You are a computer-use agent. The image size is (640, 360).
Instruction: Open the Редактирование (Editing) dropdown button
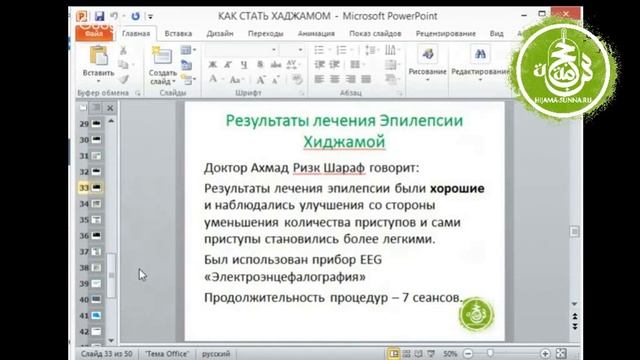click(x=480, y=63)
